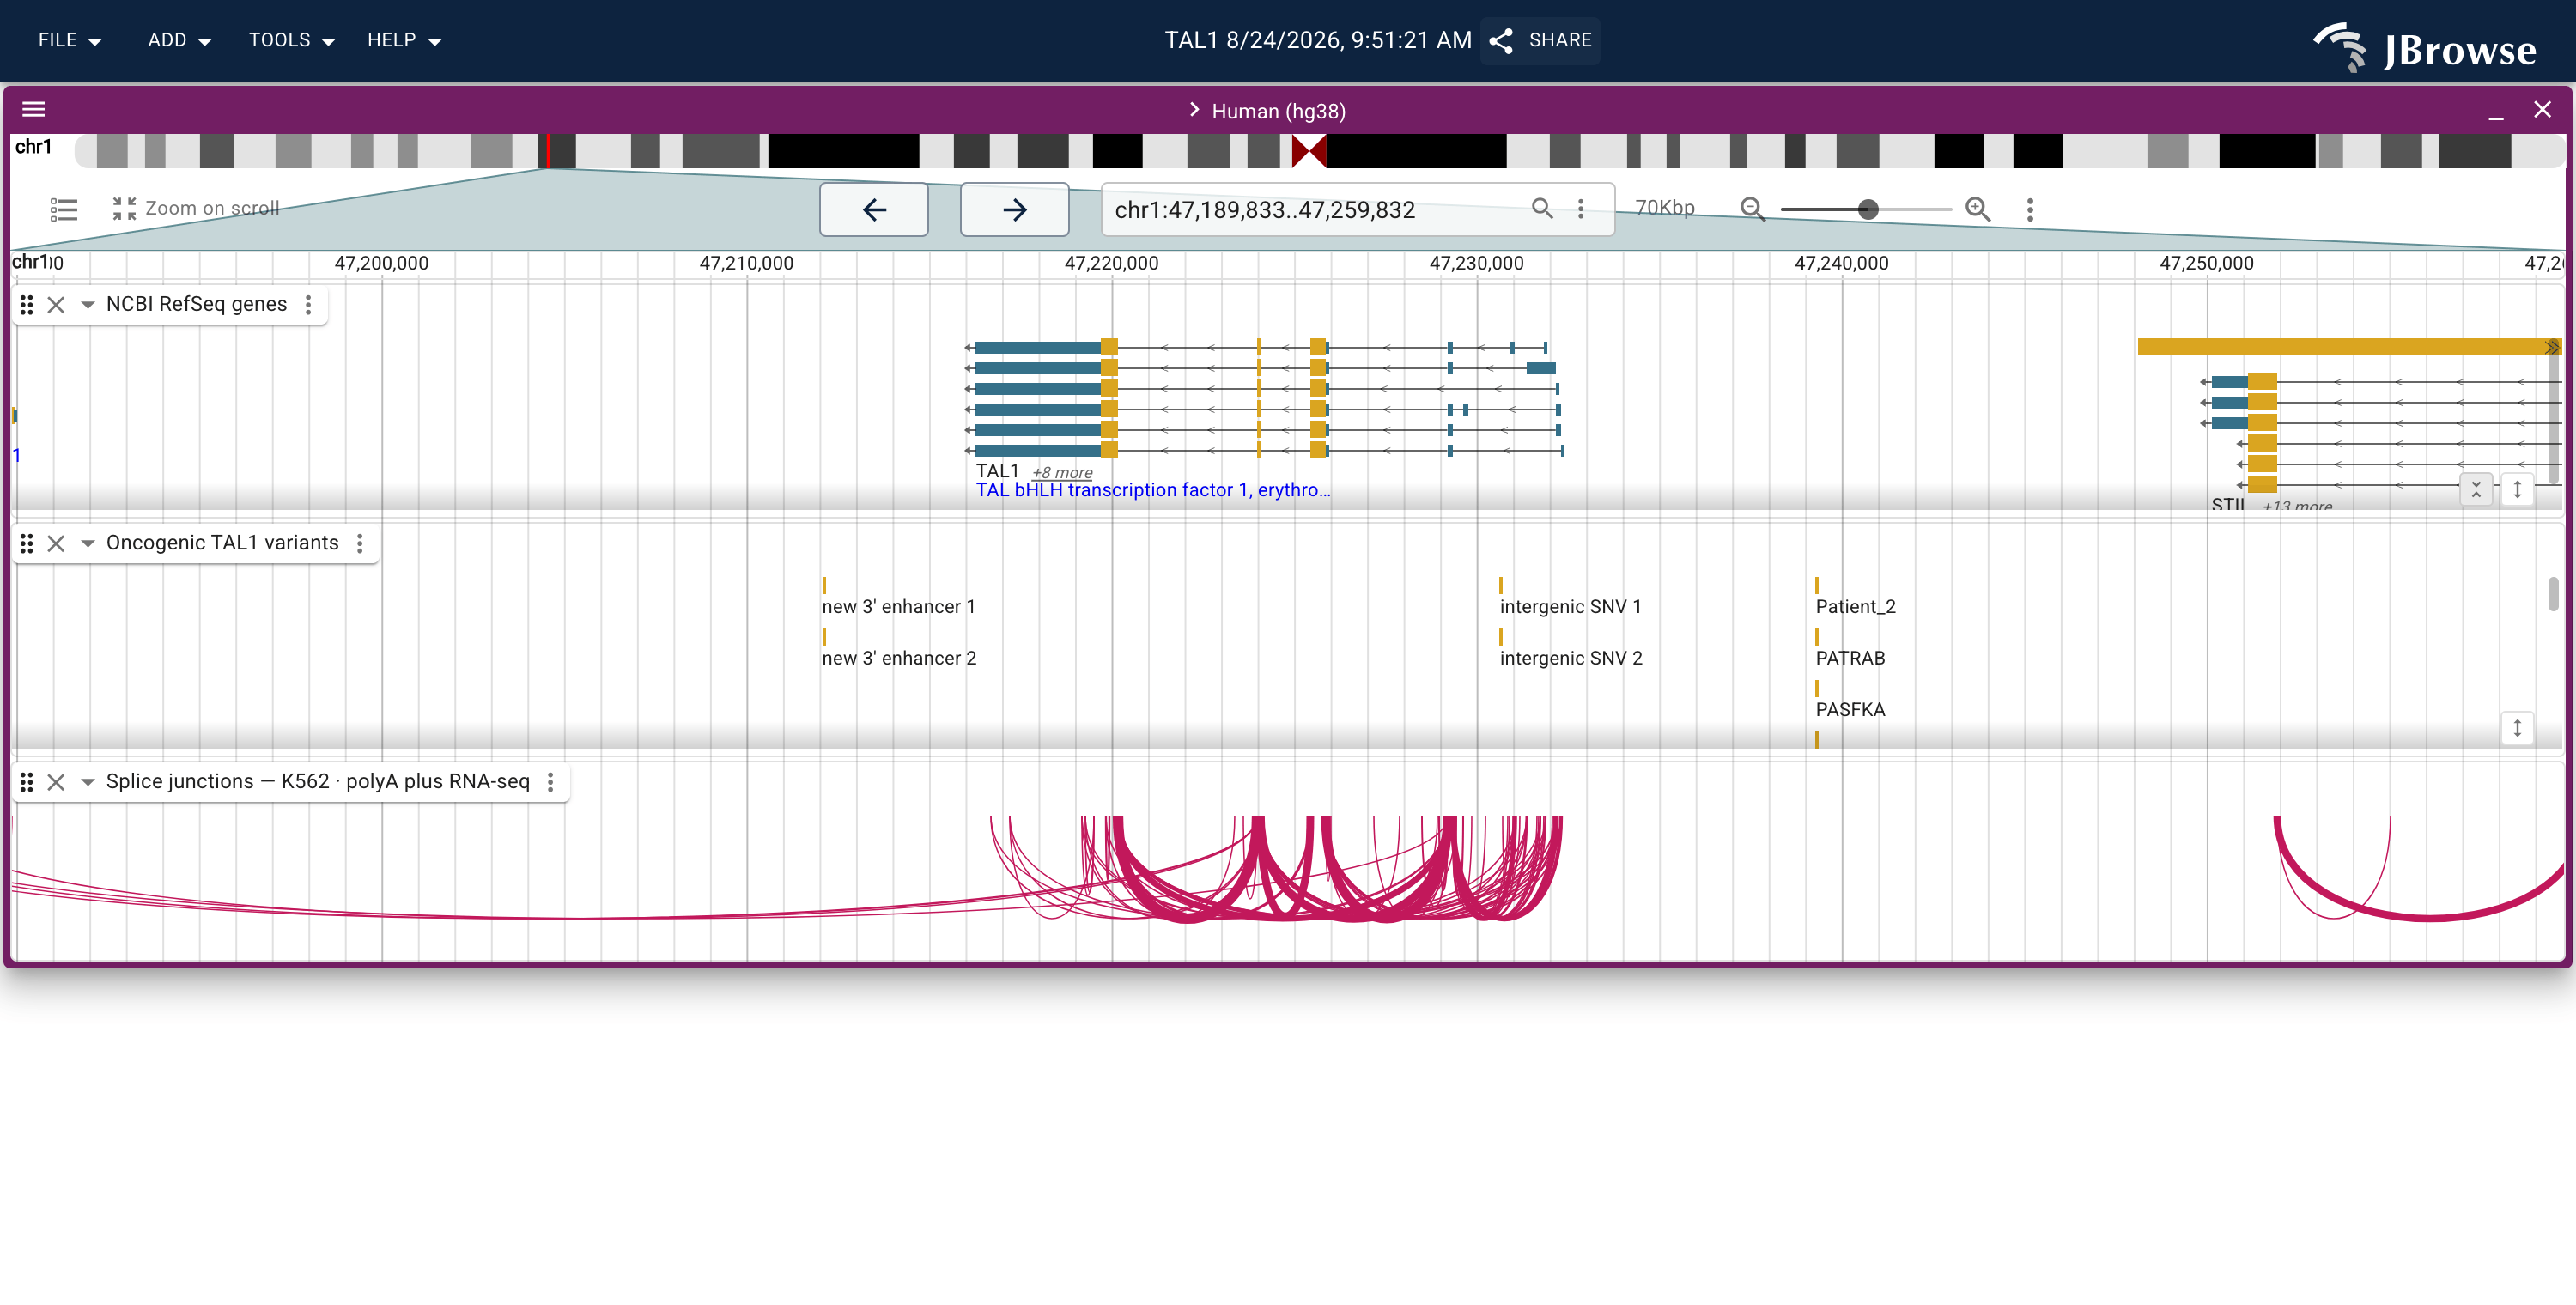Open the Oncogenic TAL1 variants track menu
2576x1305 pixels.
[360, 543]
